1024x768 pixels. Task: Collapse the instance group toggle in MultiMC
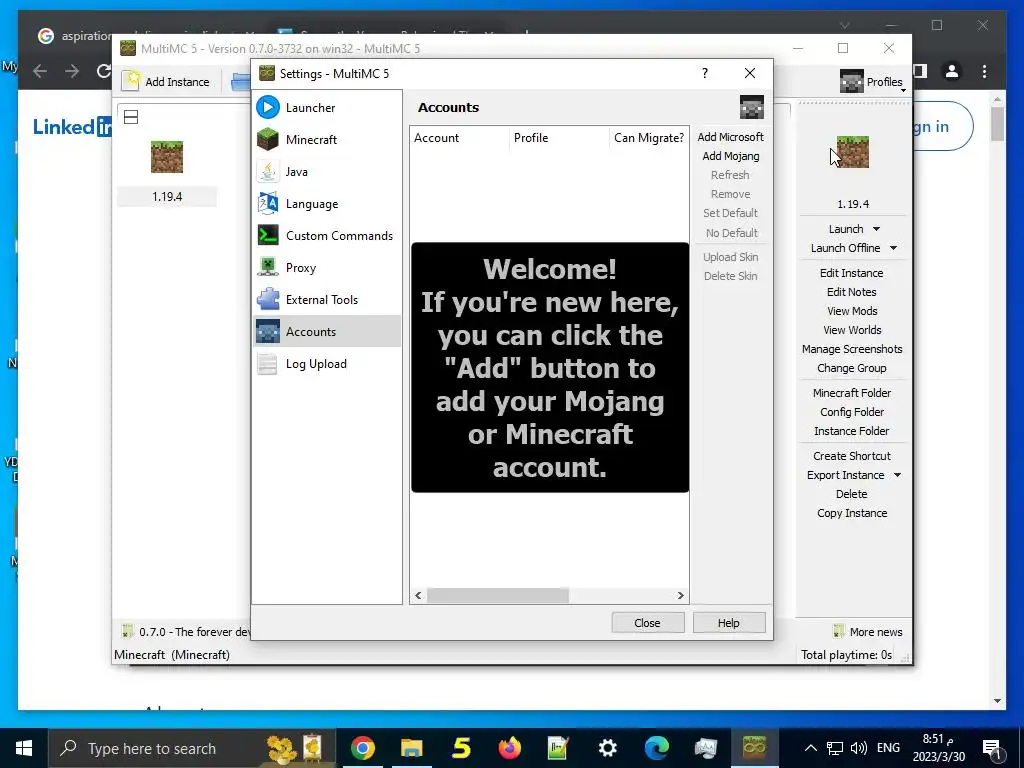(x=131, y=118)
